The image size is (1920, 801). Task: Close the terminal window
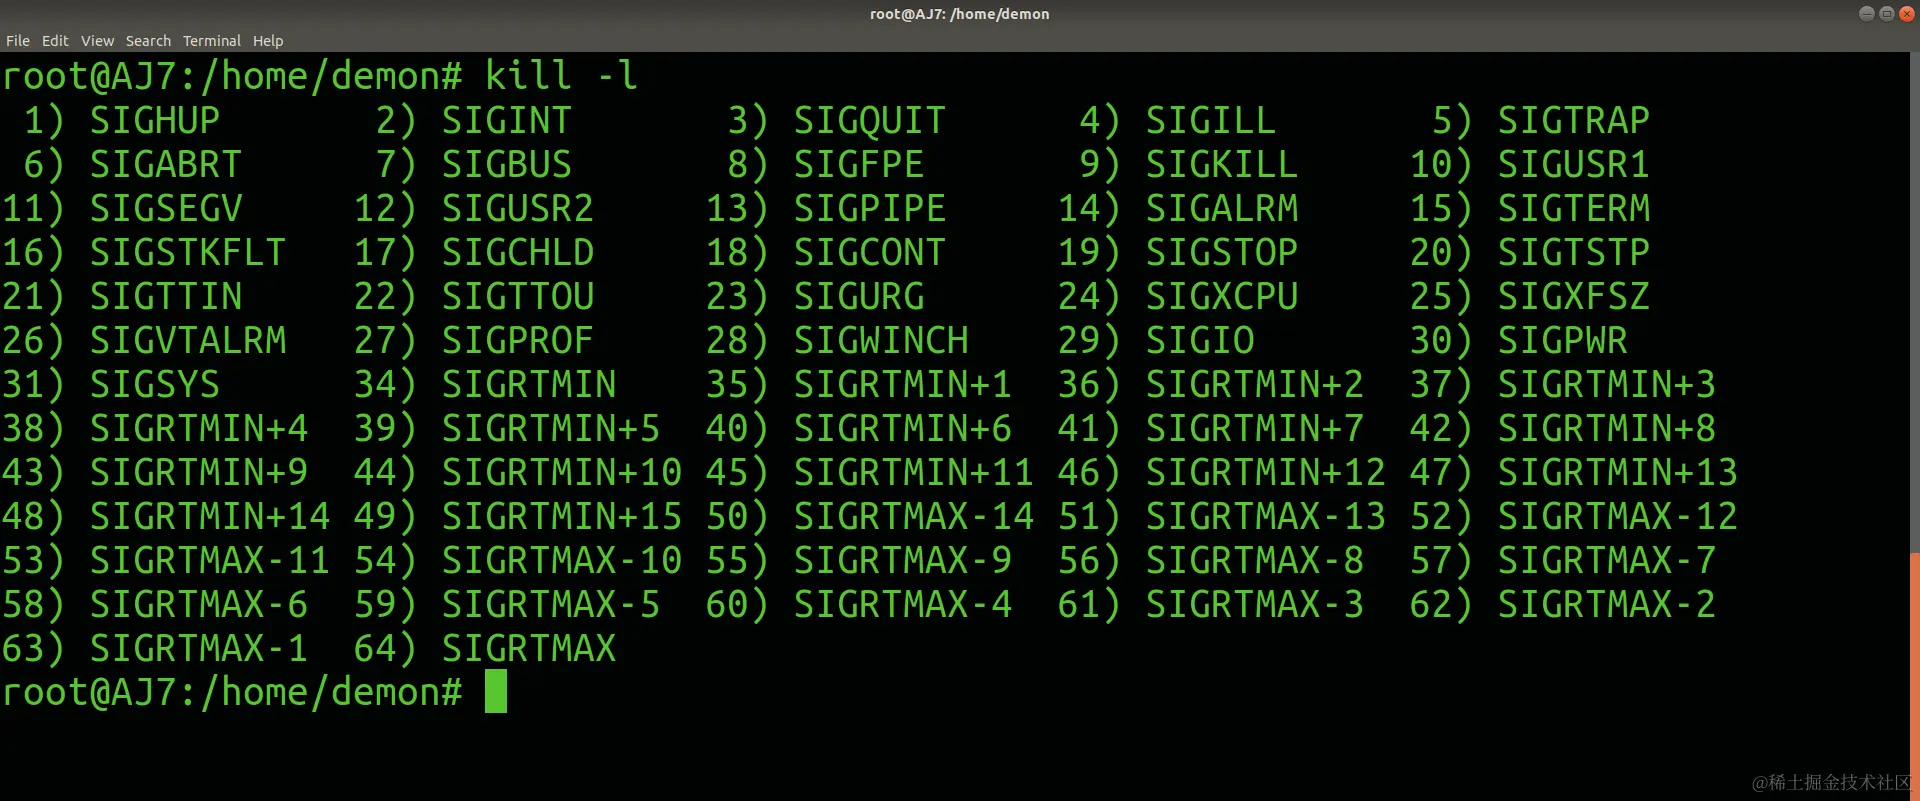(x=1906, y=13)
